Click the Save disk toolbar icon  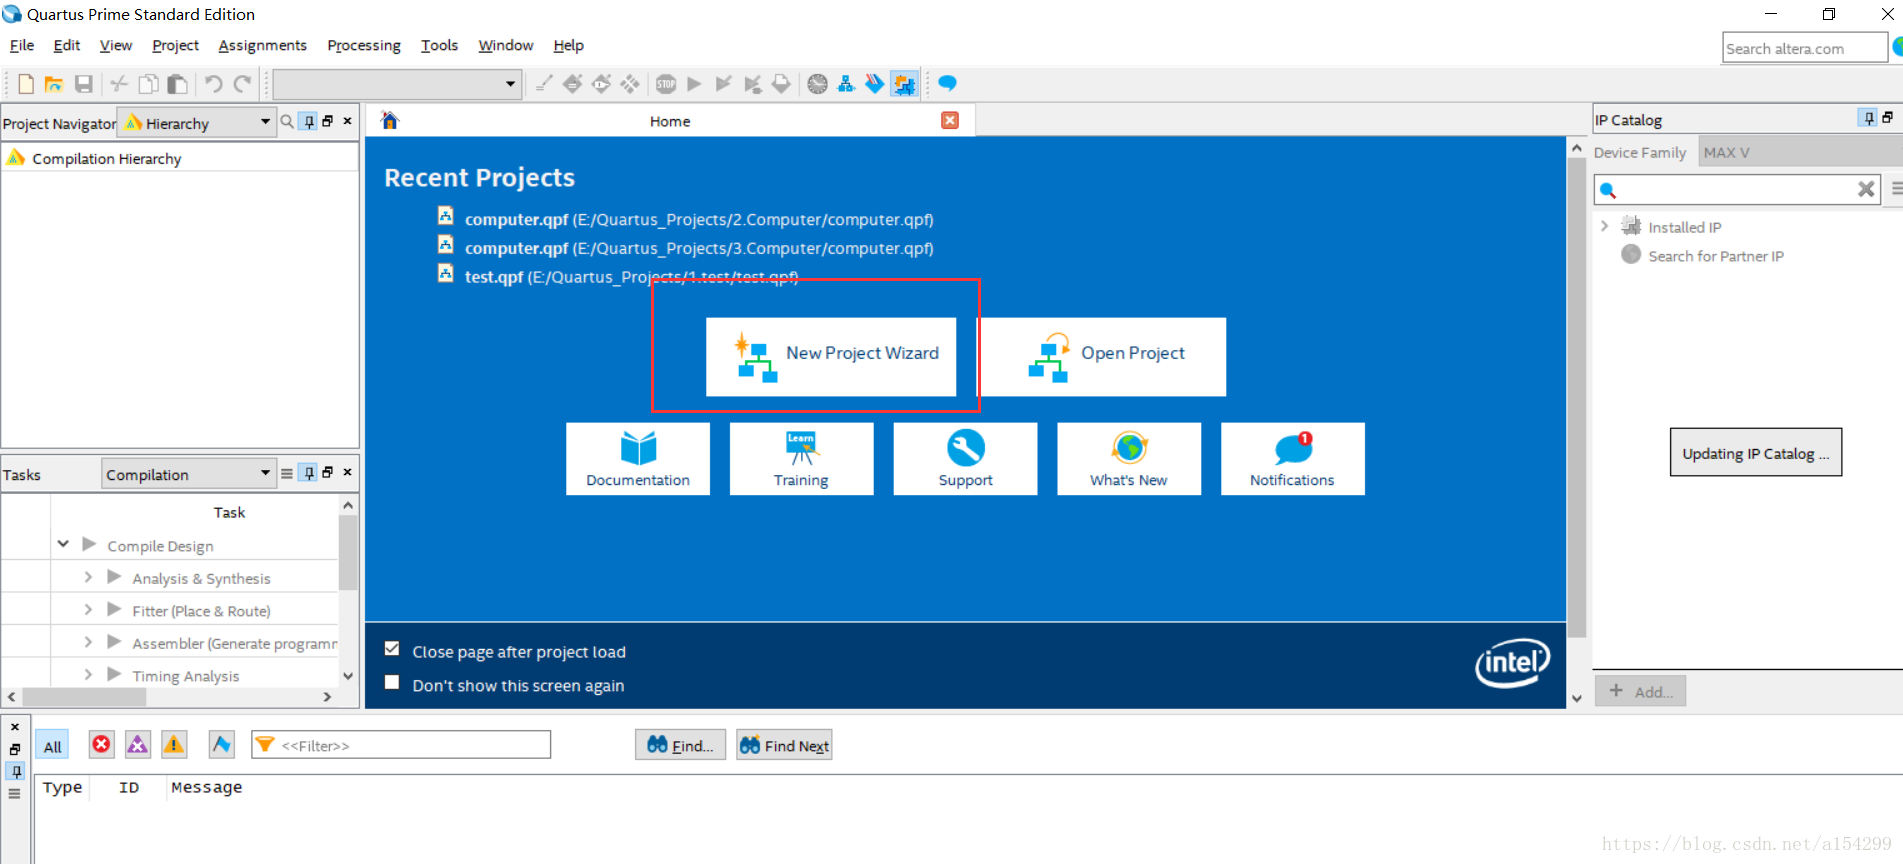tap(84, 84)
